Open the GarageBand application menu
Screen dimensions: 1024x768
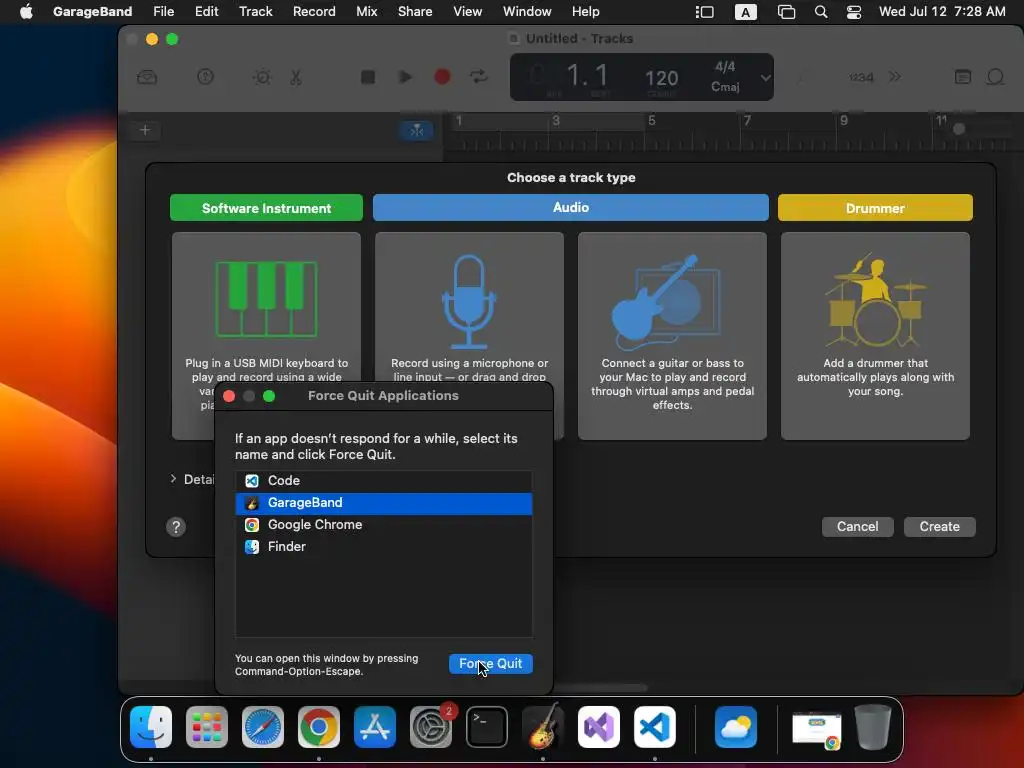tap(92, 12)
